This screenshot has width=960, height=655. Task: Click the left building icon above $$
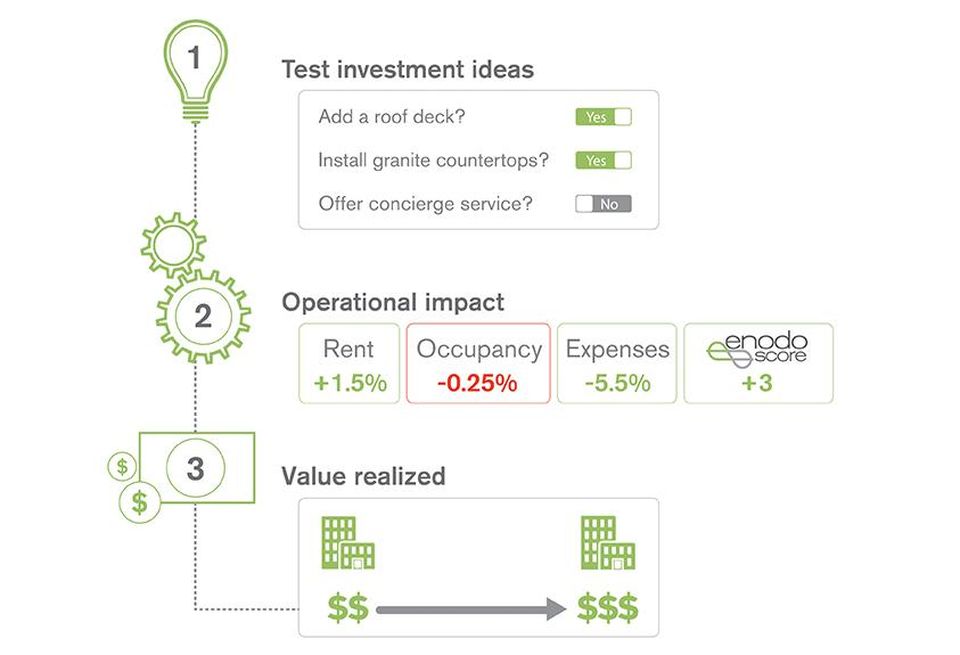[348, 543]
